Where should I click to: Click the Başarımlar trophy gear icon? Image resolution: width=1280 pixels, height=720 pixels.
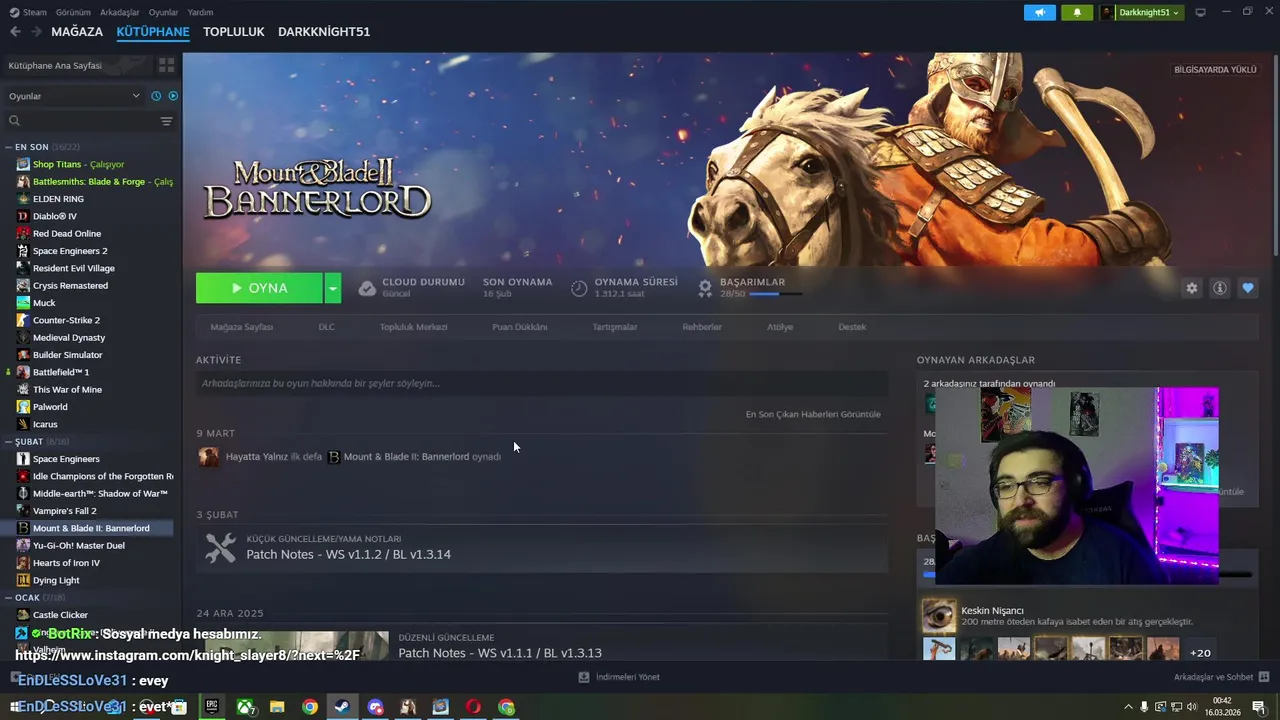(705, 288)
